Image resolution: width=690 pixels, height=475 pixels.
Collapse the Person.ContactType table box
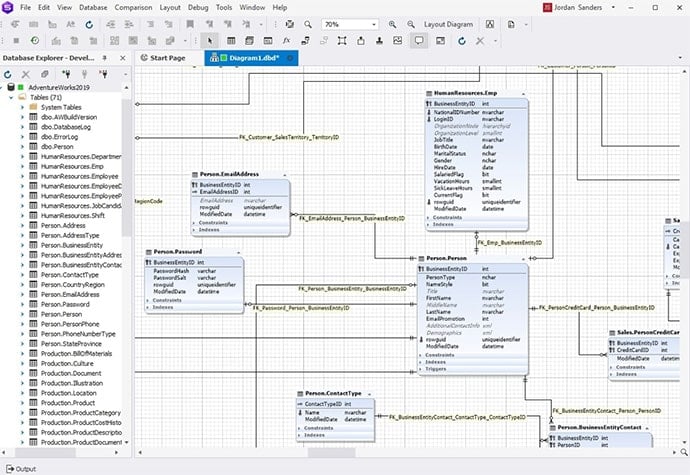click(x=369, y=394)
